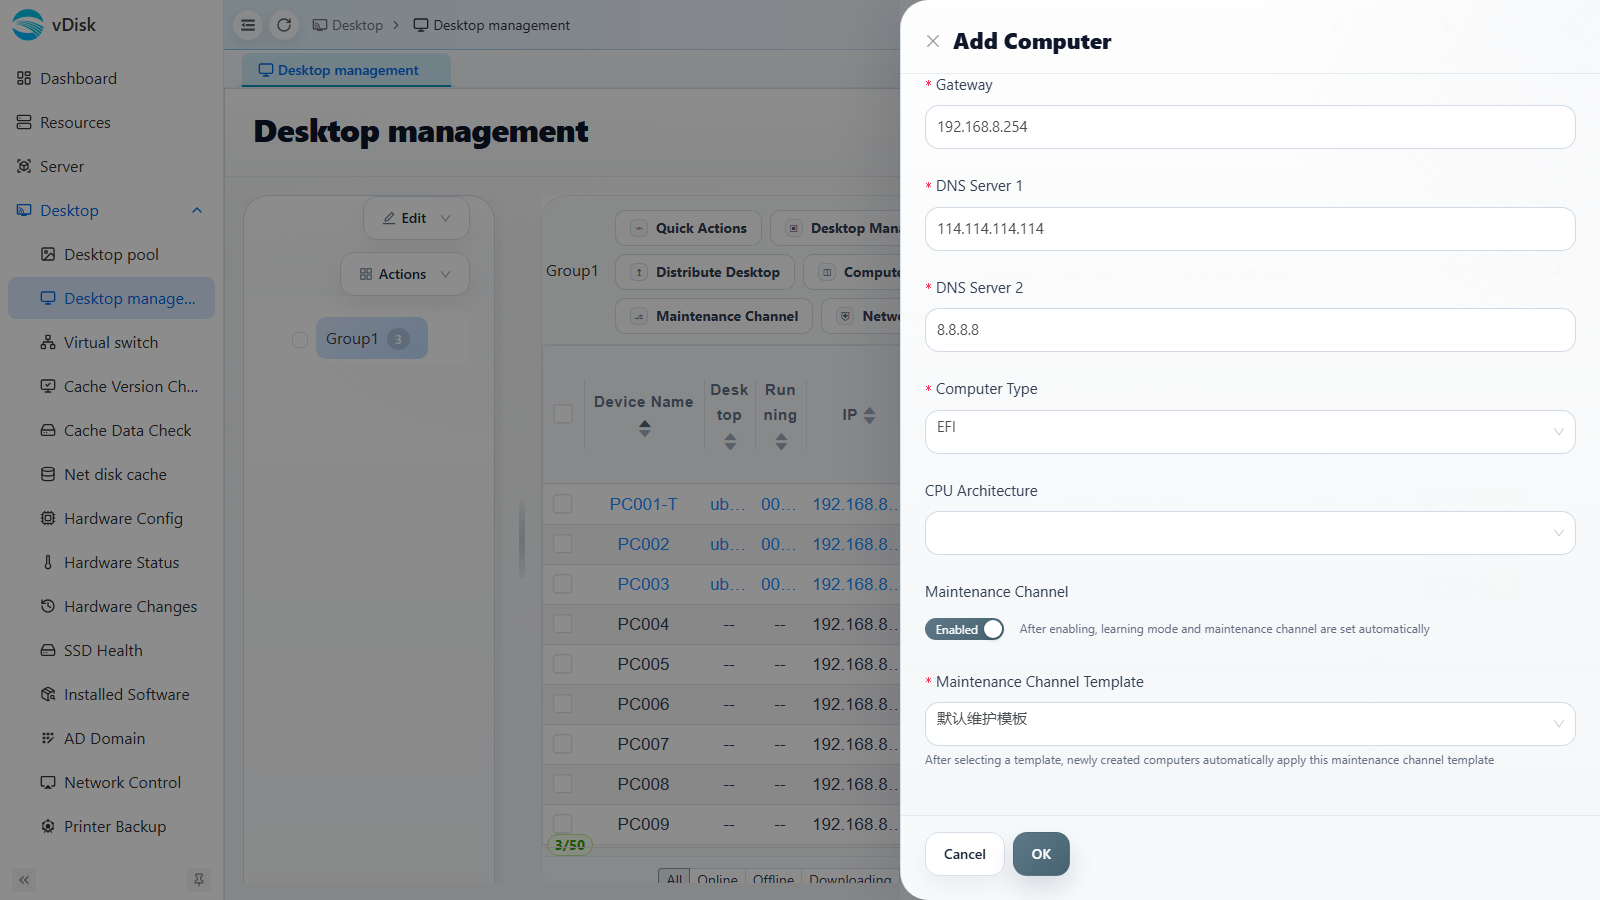Image resolution: width=1600 pixels, height=900 pixels.
Task: Click the refresh icon in top bar
Action: point(284,25)
